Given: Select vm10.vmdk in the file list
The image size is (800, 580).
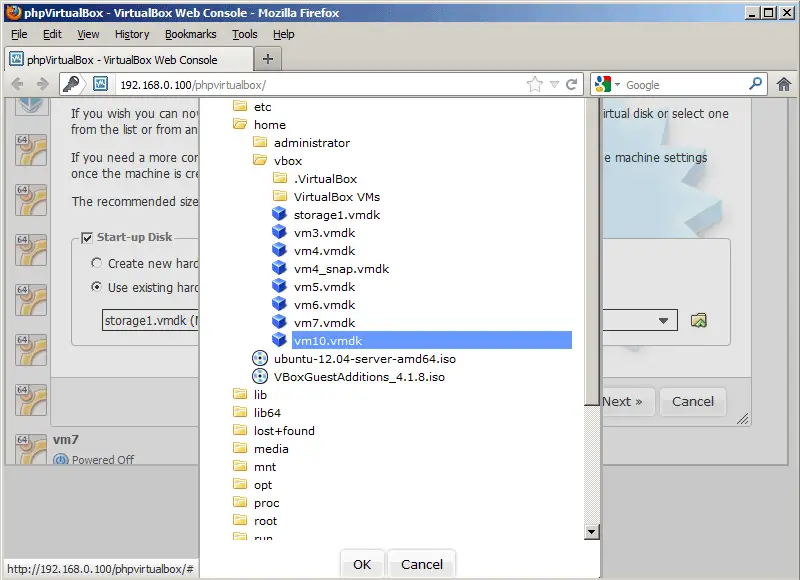Looking at the screenshot, I should pyautogui.click(x=432, y=340).
